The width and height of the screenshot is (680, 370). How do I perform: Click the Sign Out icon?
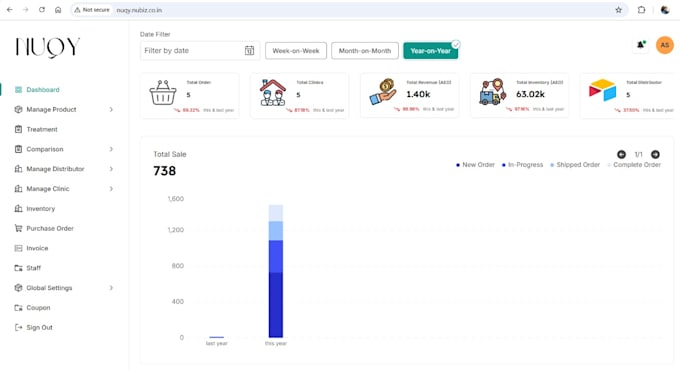pyautogui.click(x=18, y=327)
